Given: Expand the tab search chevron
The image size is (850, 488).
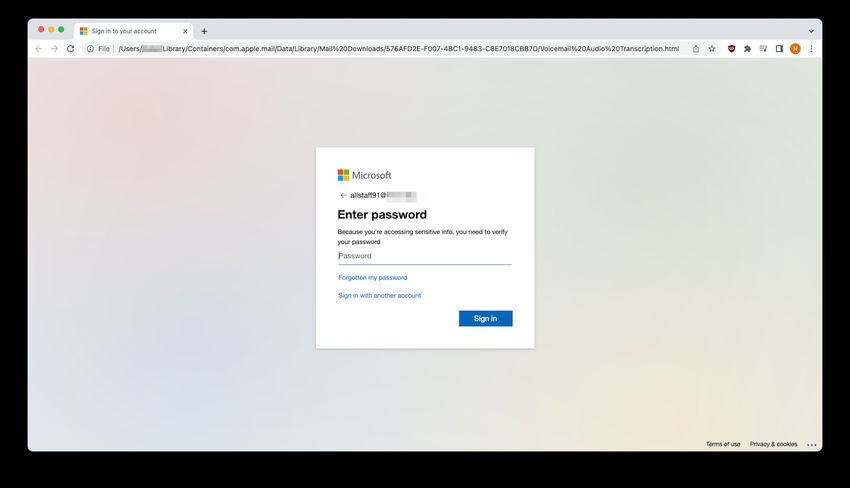Looking at the screenshot, I should (x=811, y=31).
